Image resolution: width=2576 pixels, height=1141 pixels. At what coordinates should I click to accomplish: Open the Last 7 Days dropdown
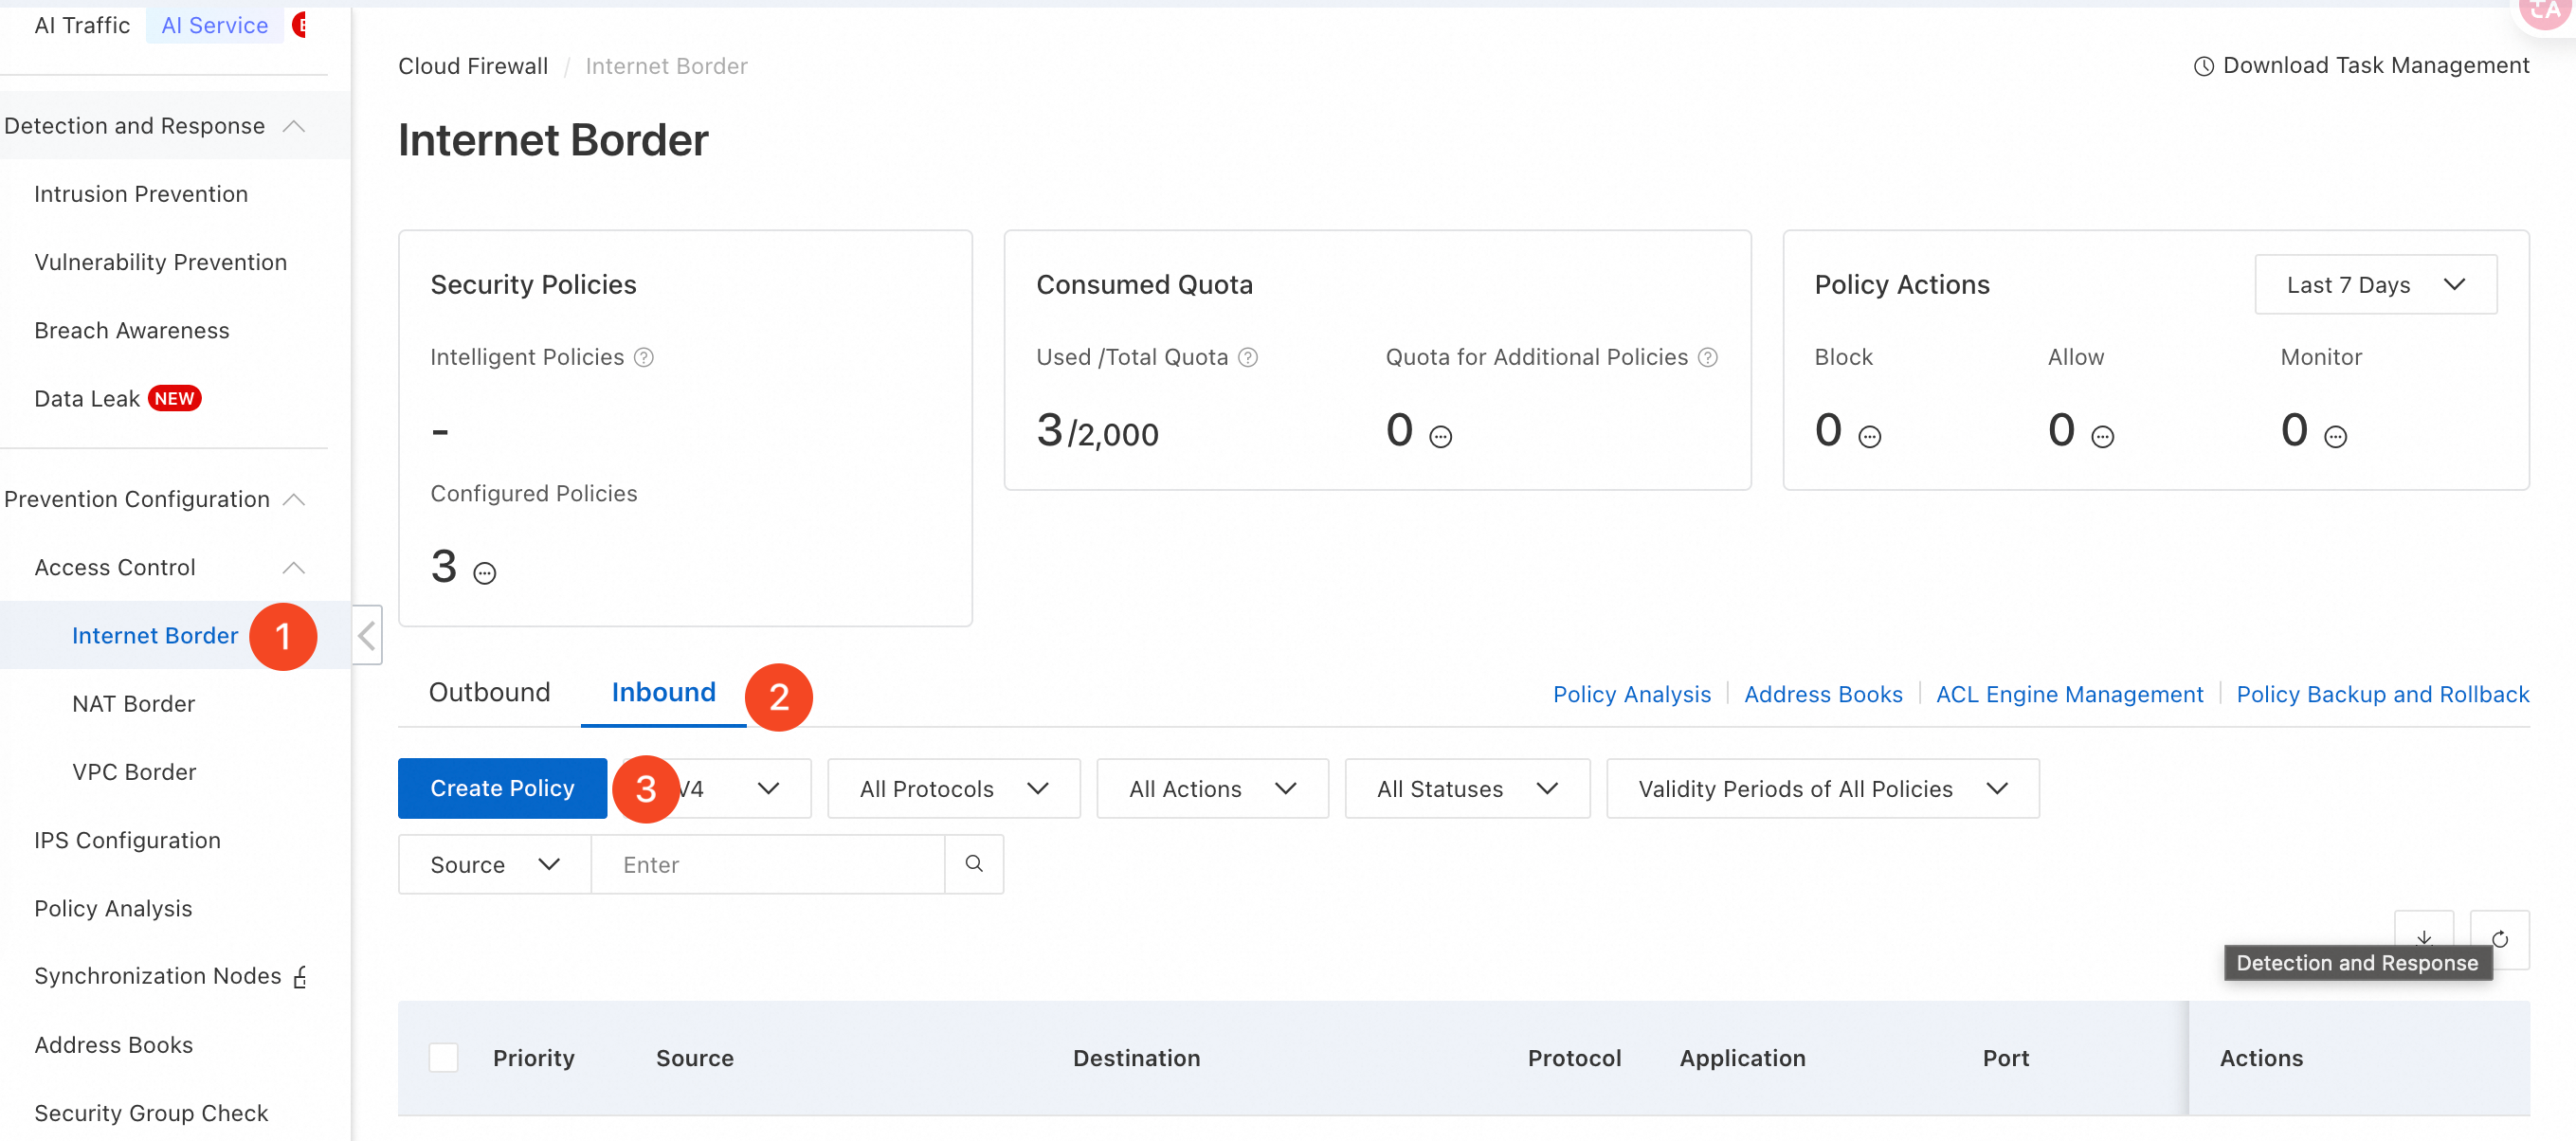click(x=2375, y=285)
